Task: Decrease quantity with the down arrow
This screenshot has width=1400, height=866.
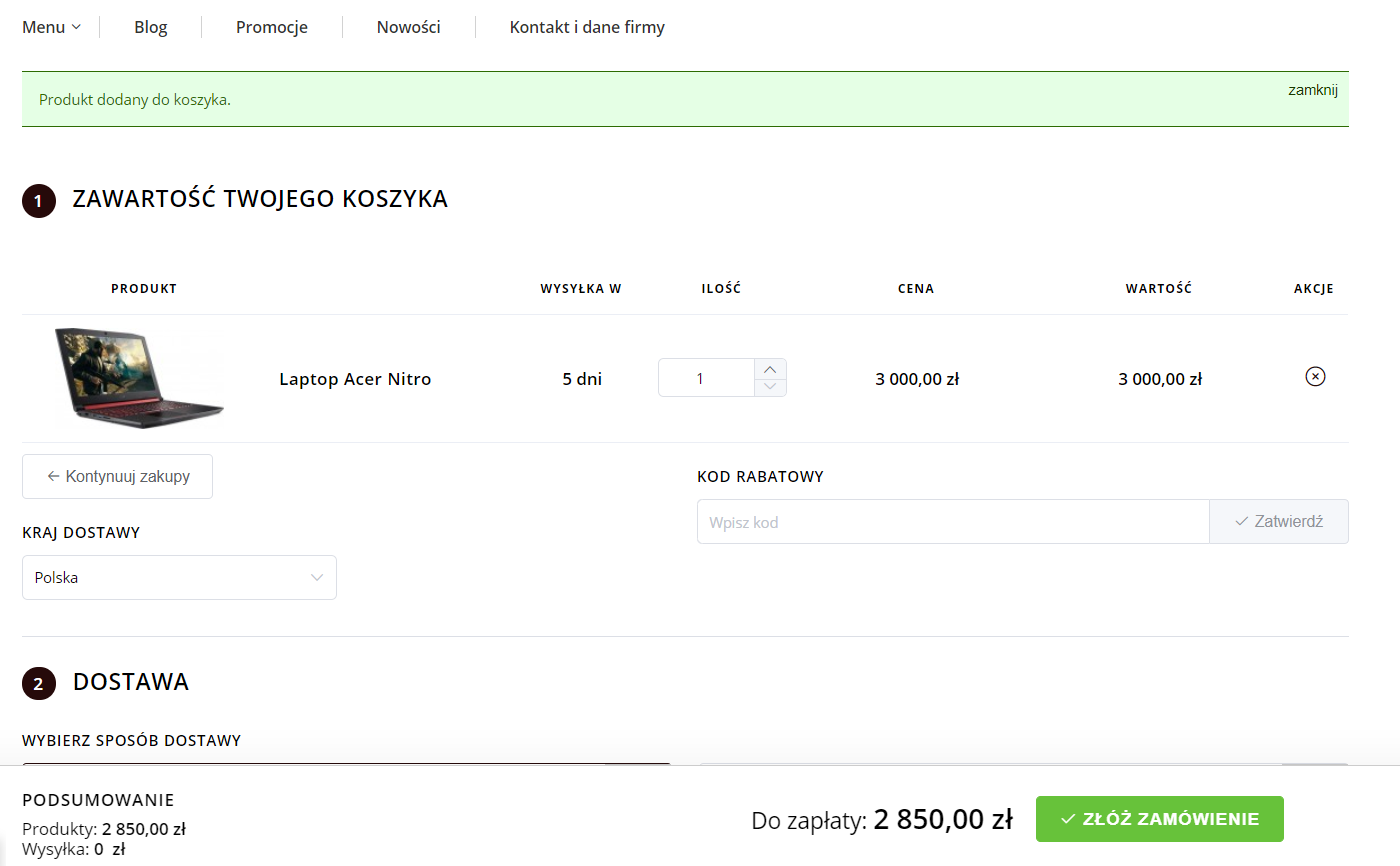Action: tap(770, 387)
